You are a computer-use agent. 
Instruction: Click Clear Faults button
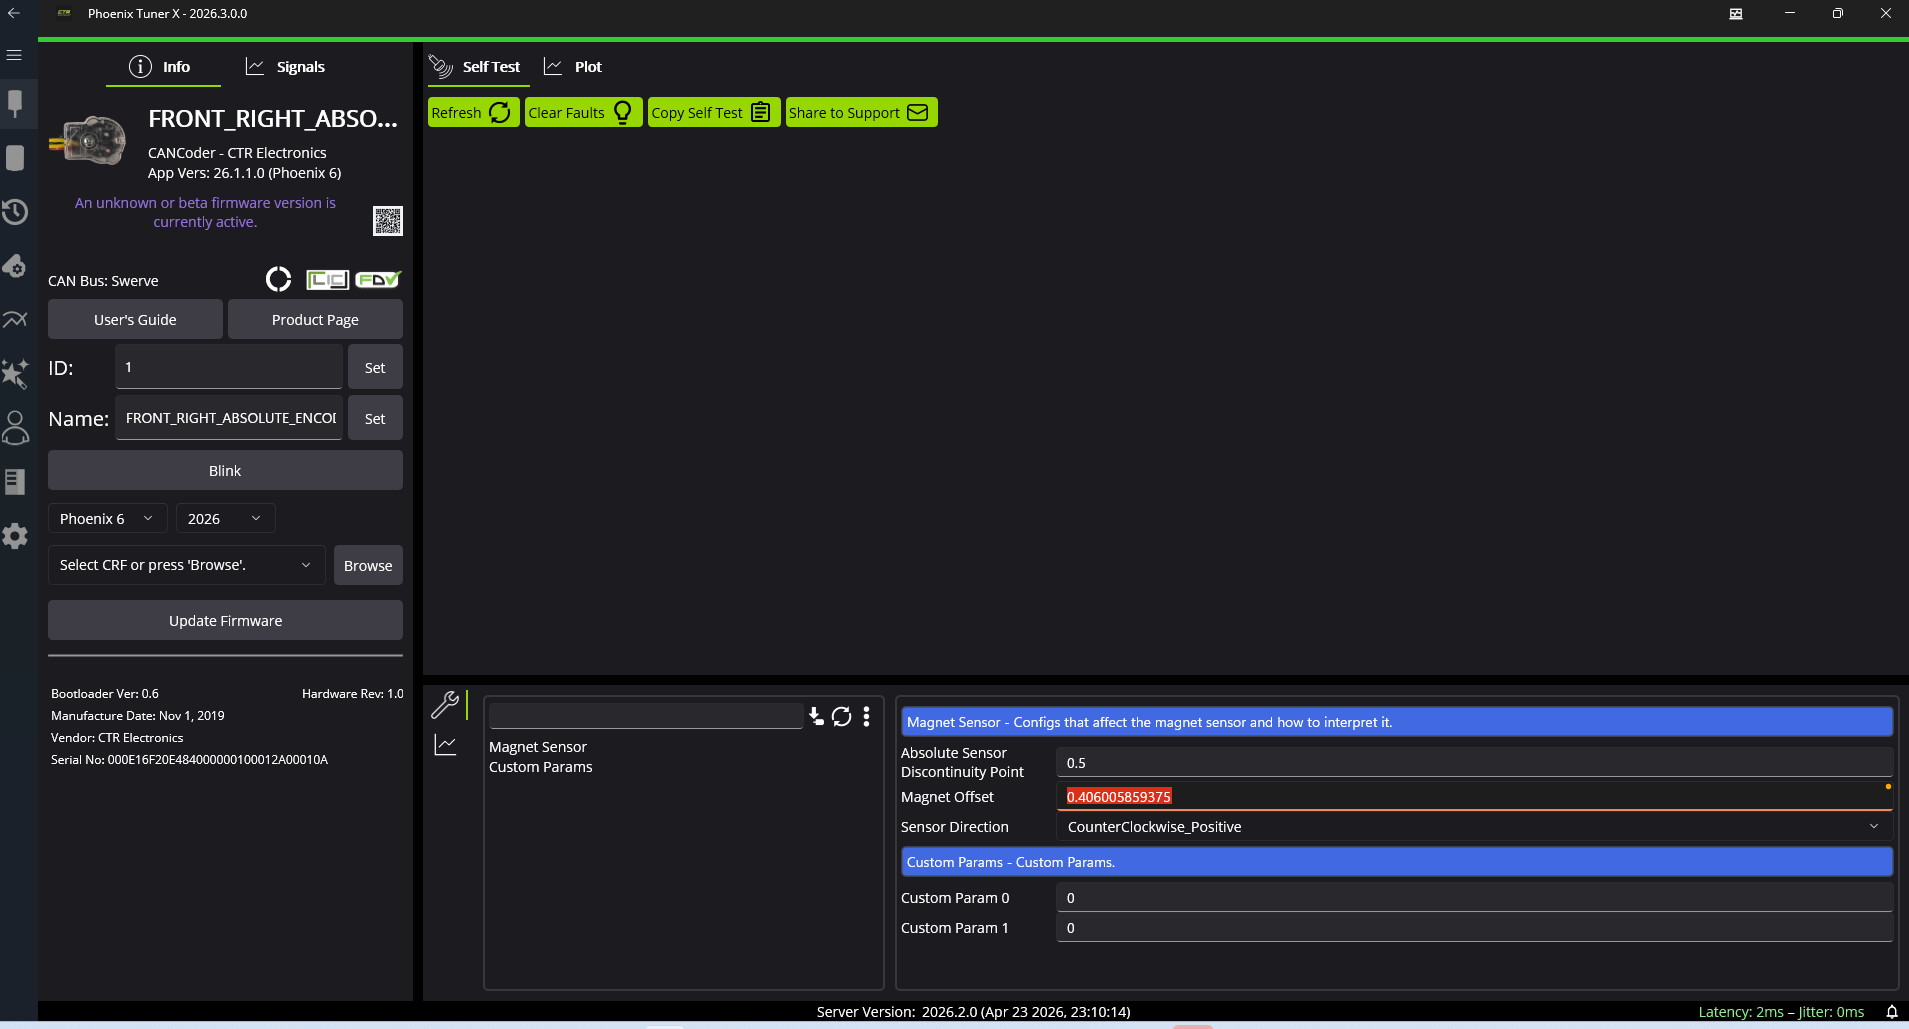pyautogui.click(x=583, y=112)
